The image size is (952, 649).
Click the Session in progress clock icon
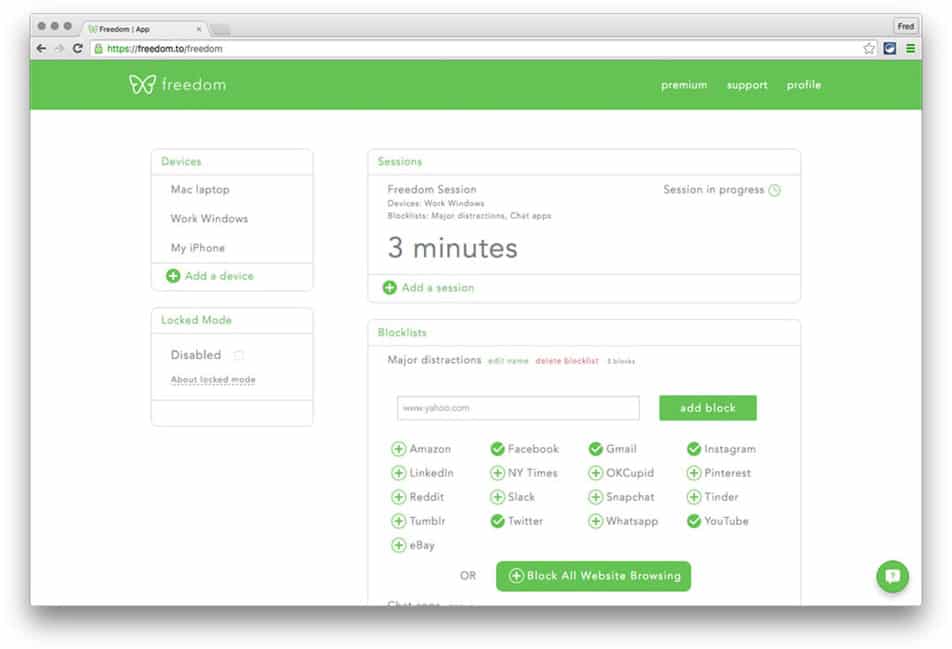coord(774,190)
